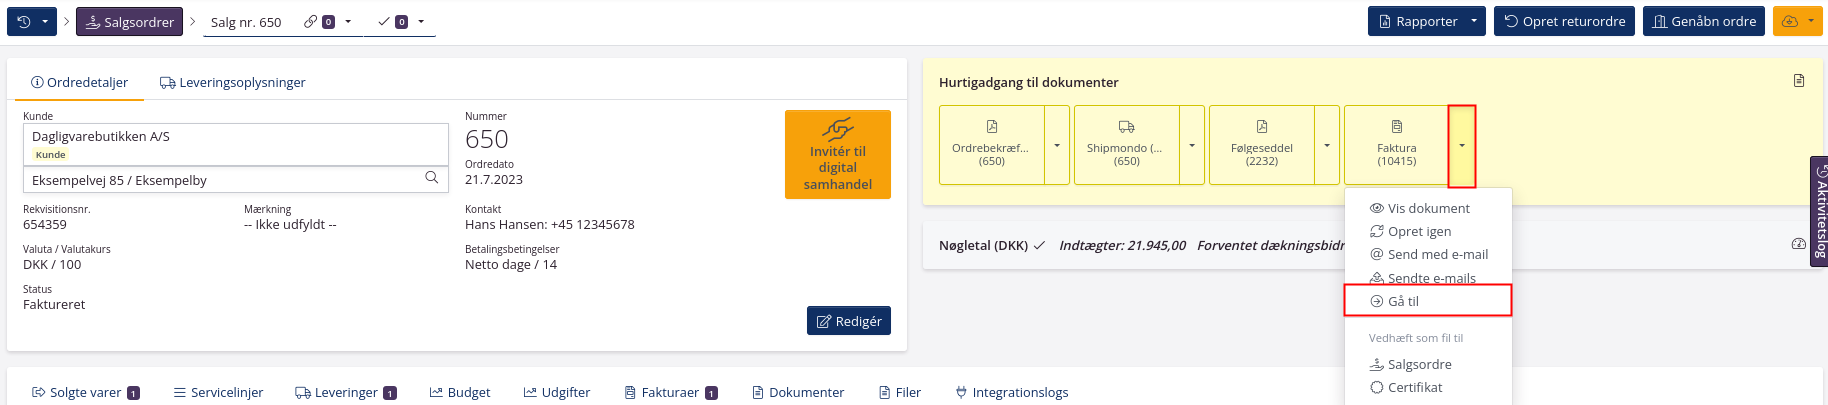Select Send med e-mail menu entry
1828x405 pixels.
(1428, 254)
